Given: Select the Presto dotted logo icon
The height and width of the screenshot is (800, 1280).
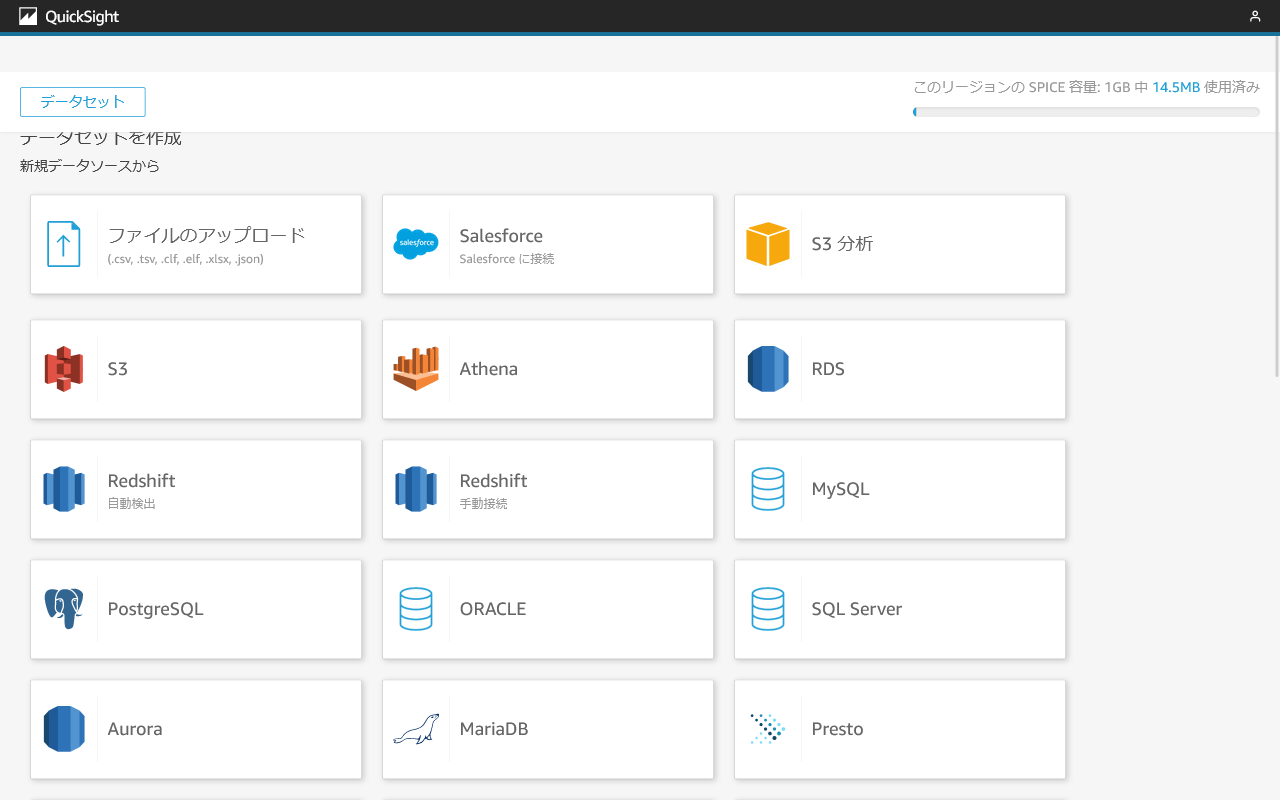Looking at the screenshot, I should click(768, 729).
